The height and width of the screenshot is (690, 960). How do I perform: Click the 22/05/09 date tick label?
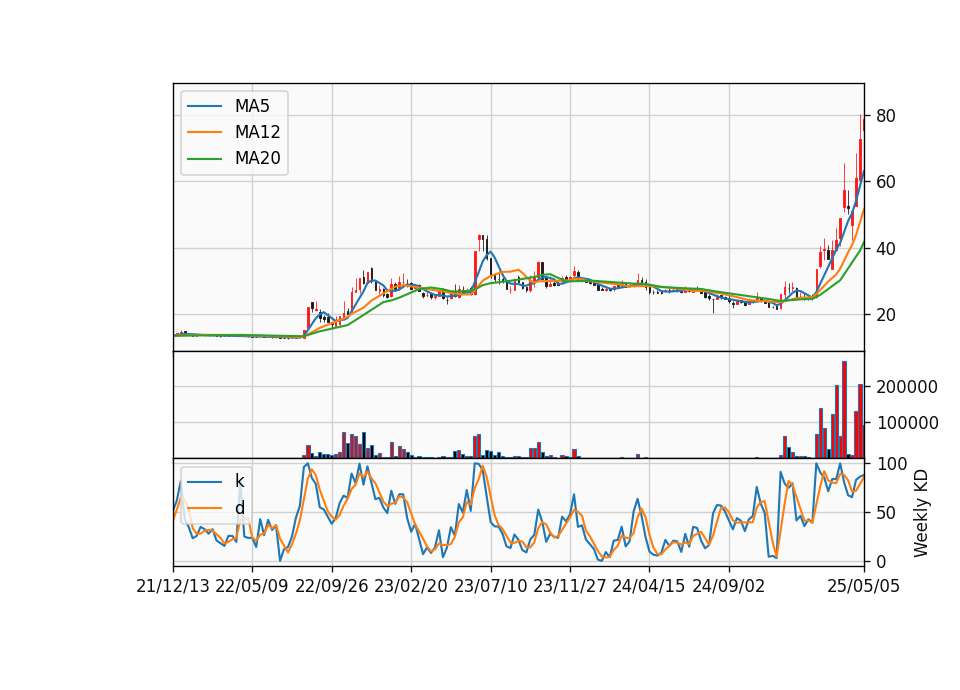point(252,587)
